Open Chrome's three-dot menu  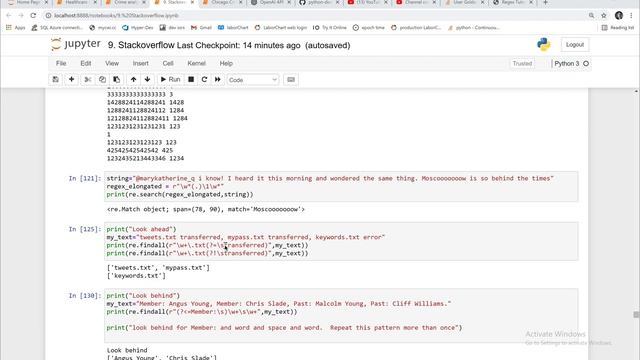pyautogui.click(x=631, y=16)
